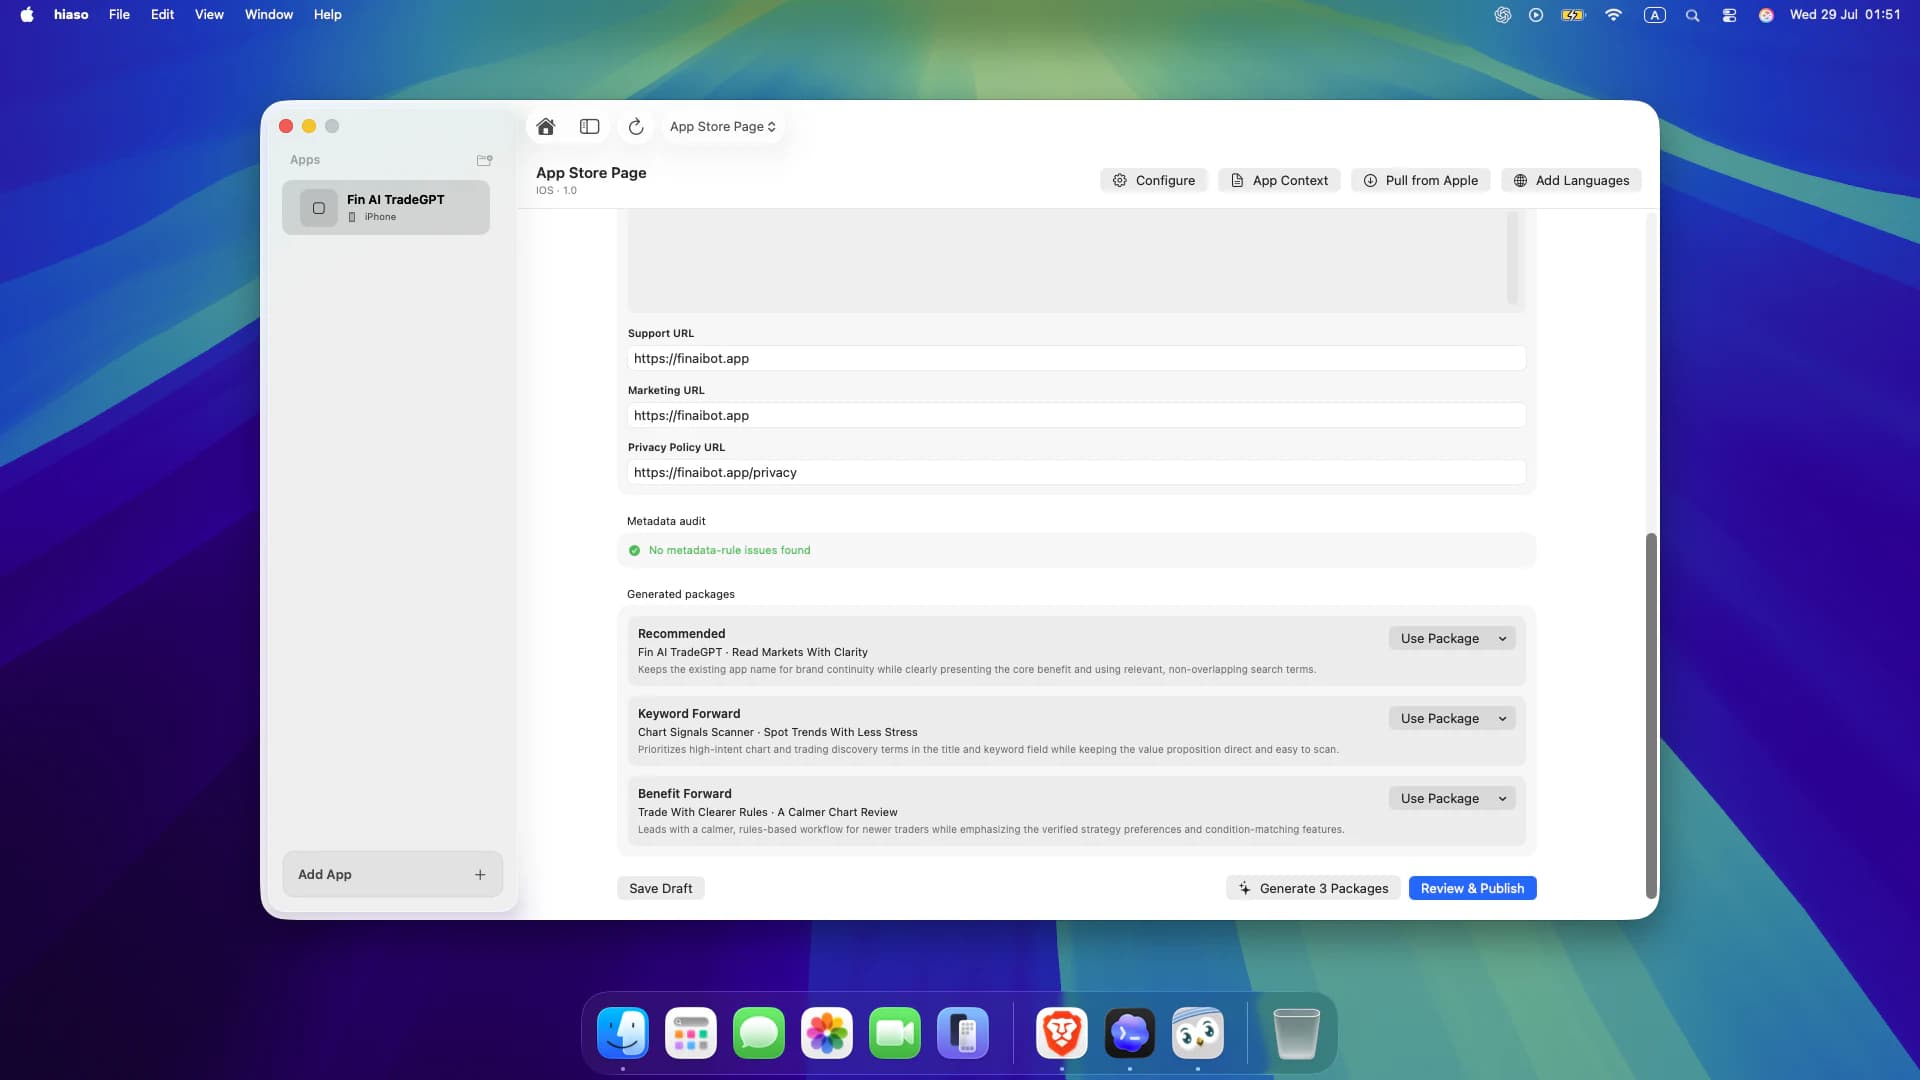Open the View menu
Screen dimensions: 1920x1080
[x=209, y=14]
